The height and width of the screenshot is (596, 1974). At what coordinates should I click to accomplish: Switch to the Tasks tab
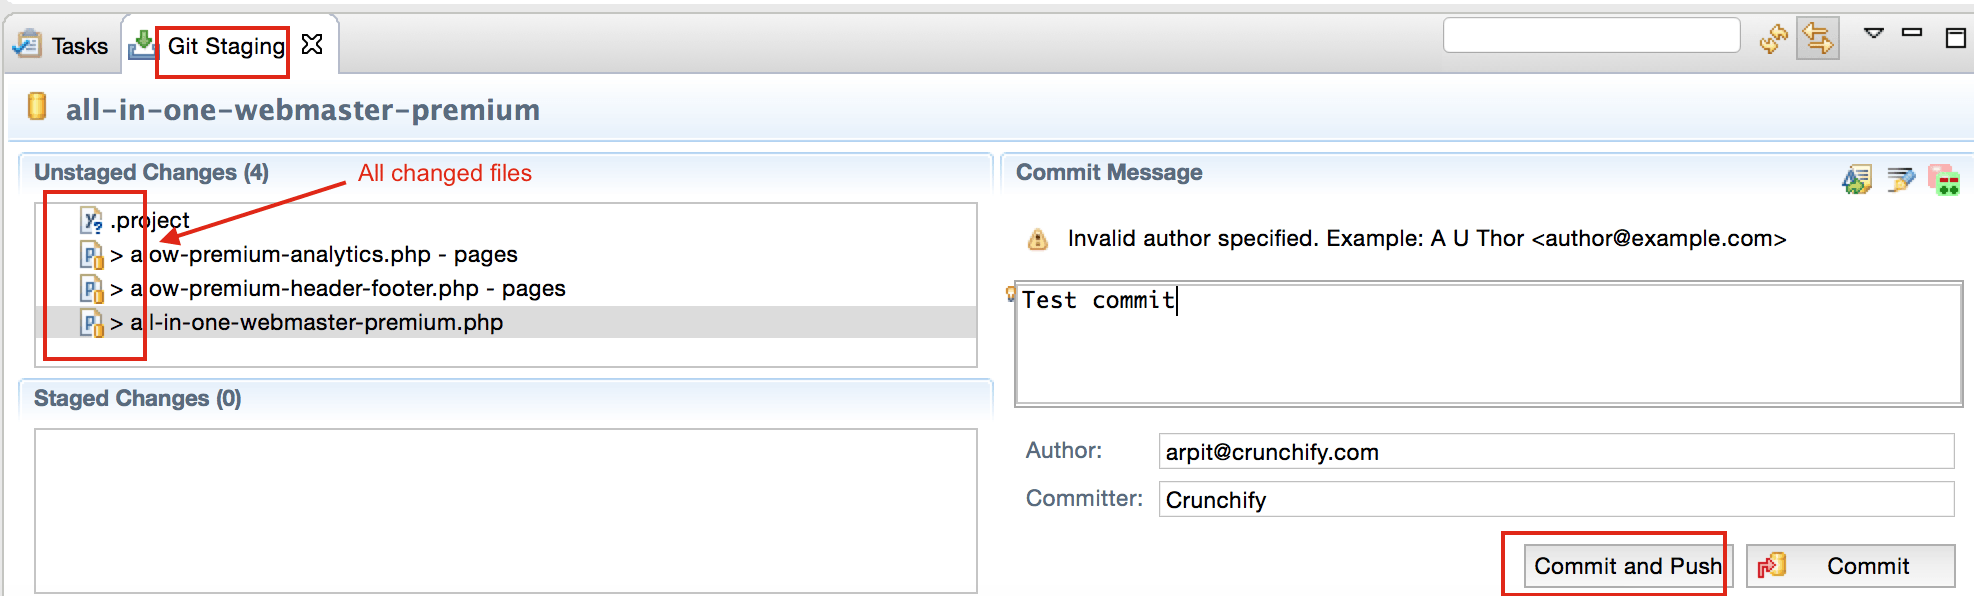click(60, 46)
